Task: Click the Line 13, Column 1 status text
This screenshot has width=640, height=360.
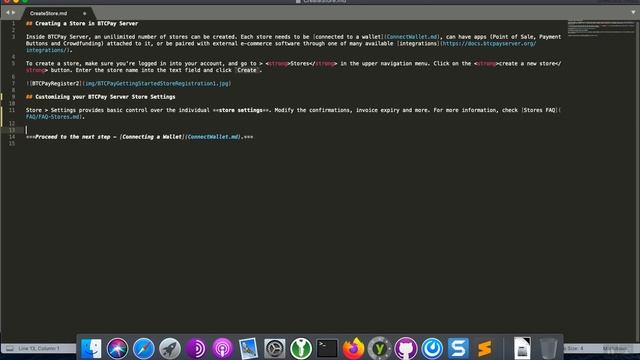Action: tap(39, 348)
